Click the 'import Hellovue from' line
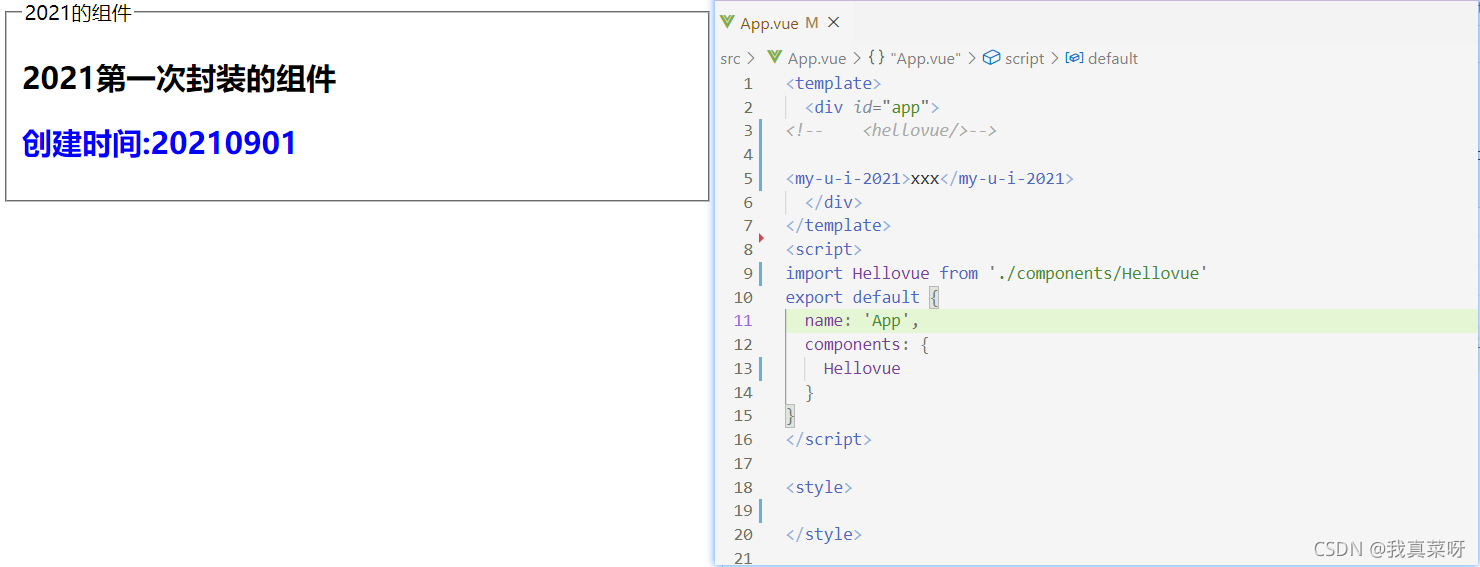1480x567 pixels. click(997, 273)
